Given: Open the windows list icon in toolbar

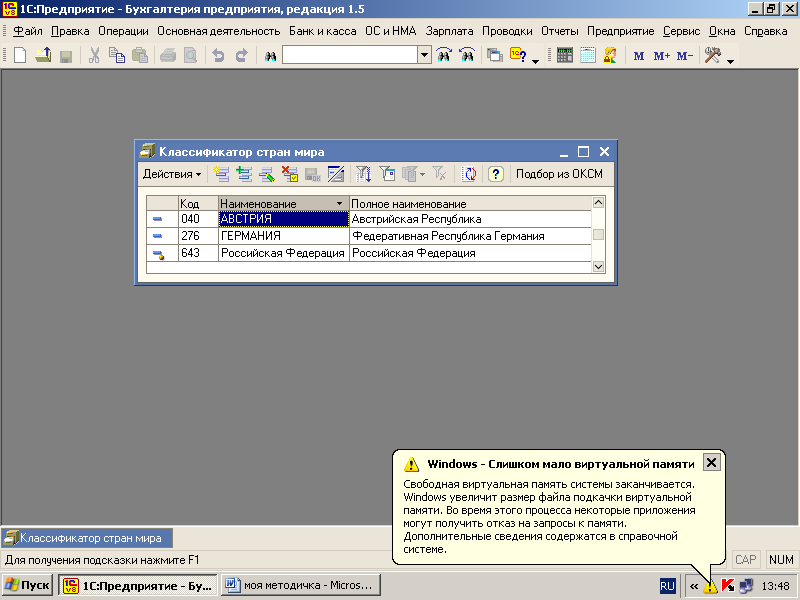Looking at the screenshot, I should [494, 55].
